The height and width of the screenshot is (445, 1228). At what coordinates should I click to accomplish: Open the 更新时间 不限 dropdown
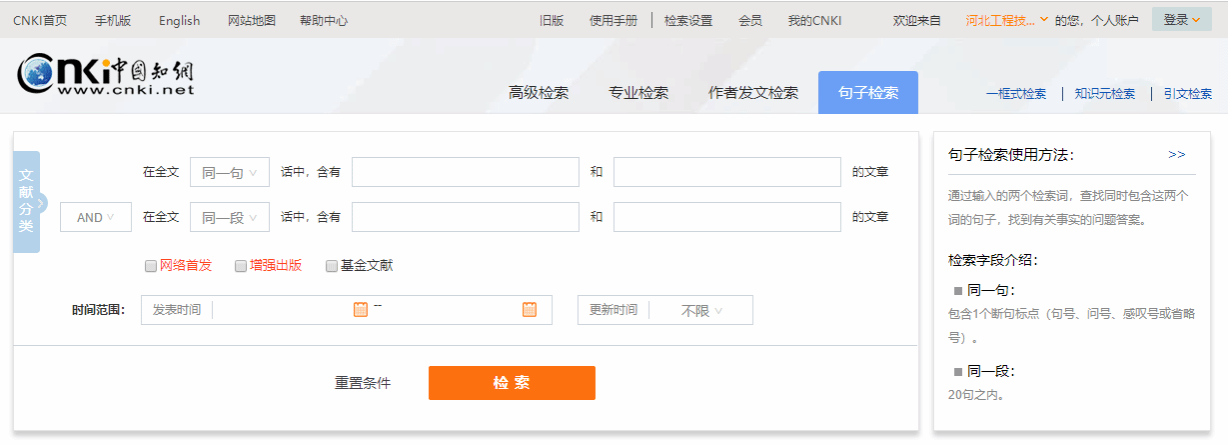701,311
